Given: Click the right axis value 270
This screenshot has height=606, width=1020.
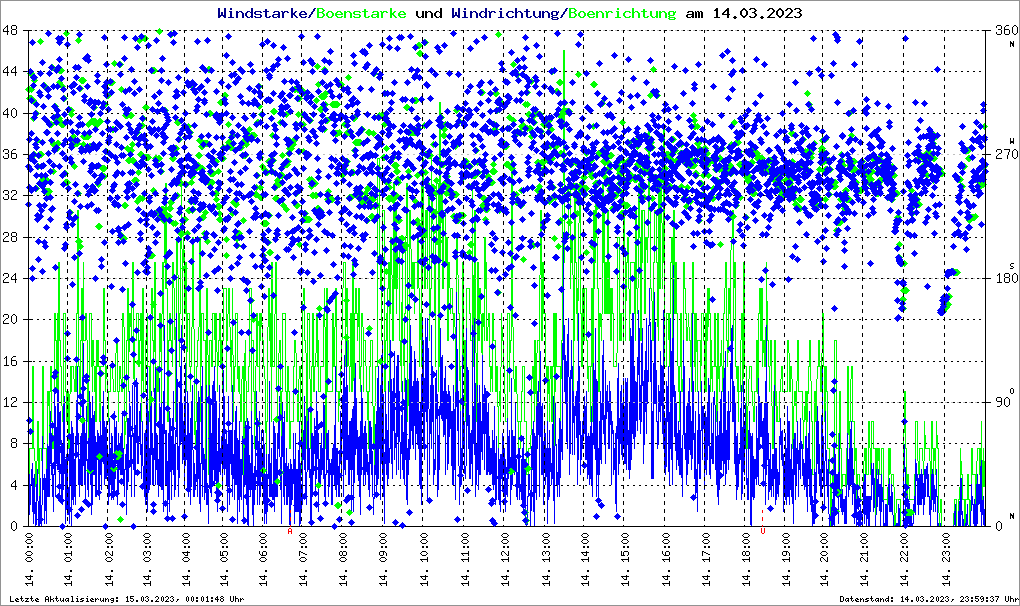Looking at the screenshot, I should coord(1006,154).
